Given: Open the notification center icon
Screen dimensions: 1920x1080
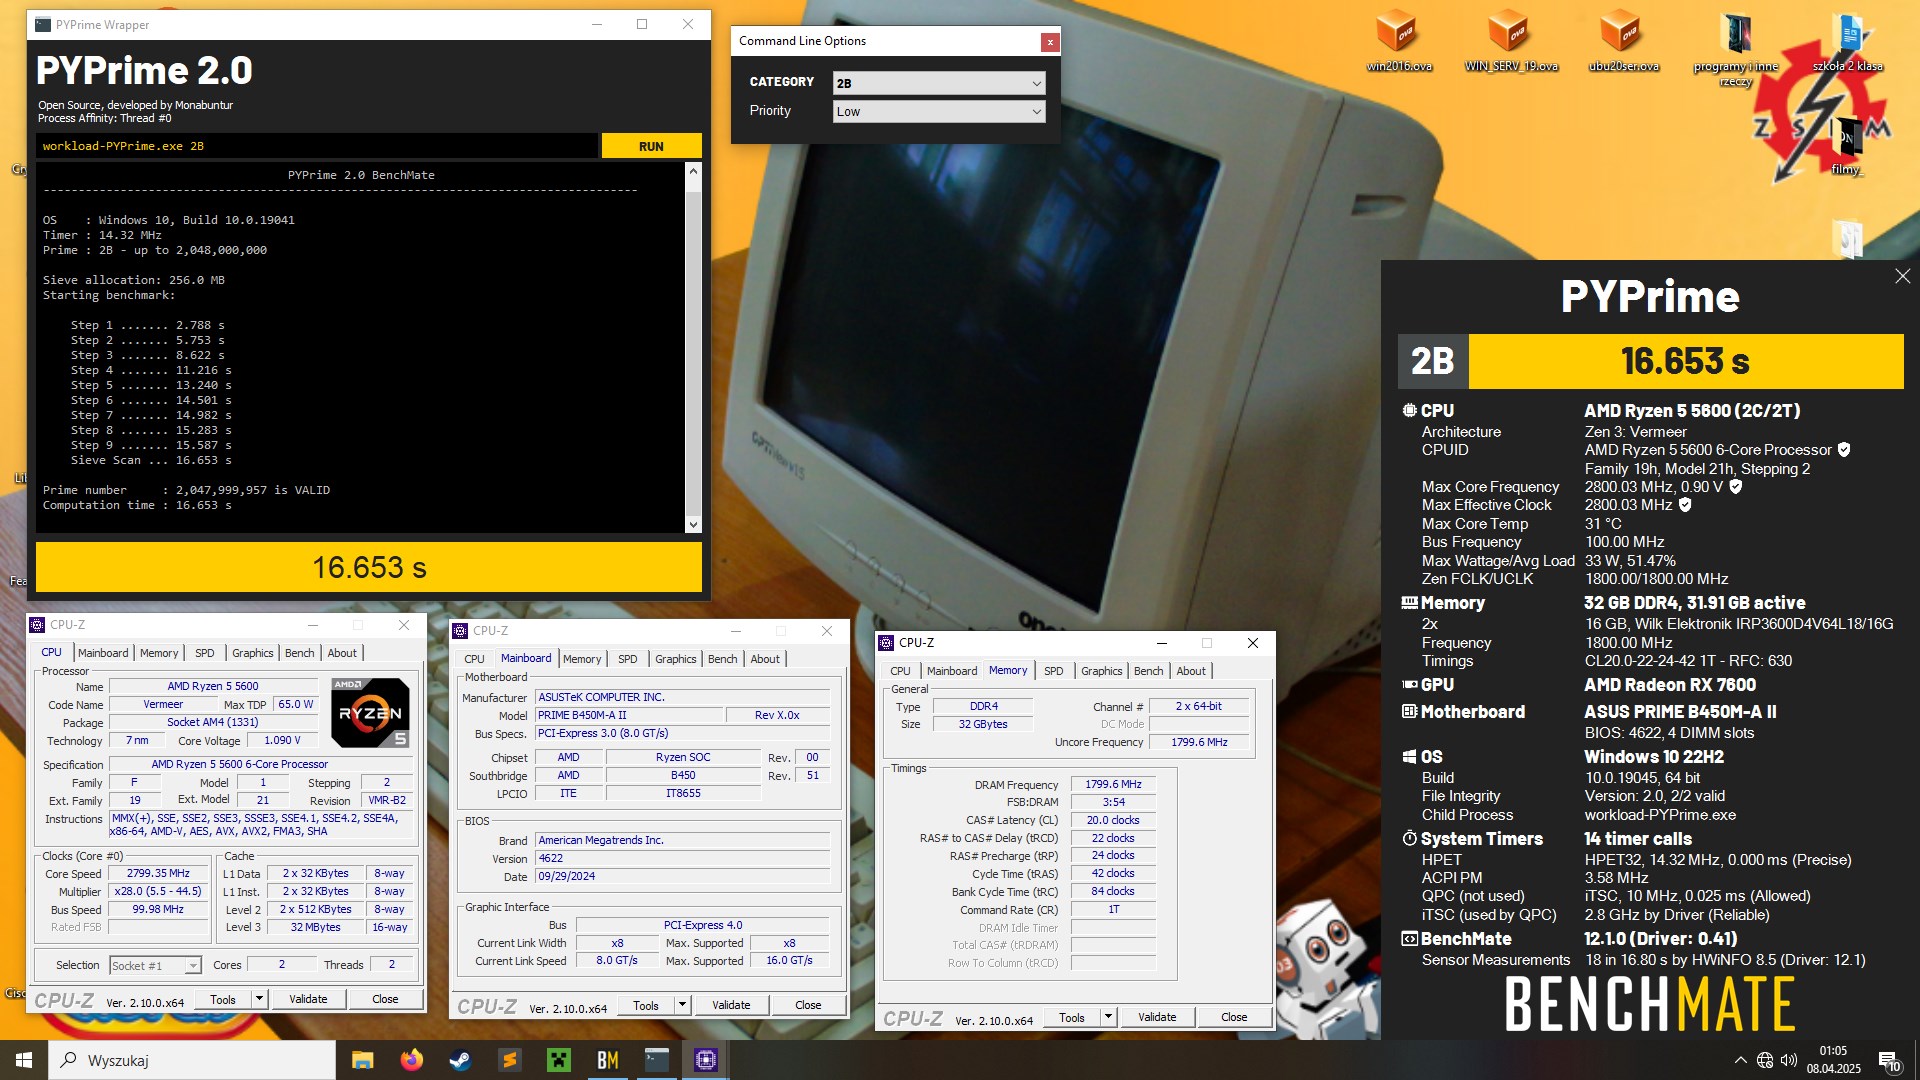Looking at the screenshot, I should (1889, 1061).
